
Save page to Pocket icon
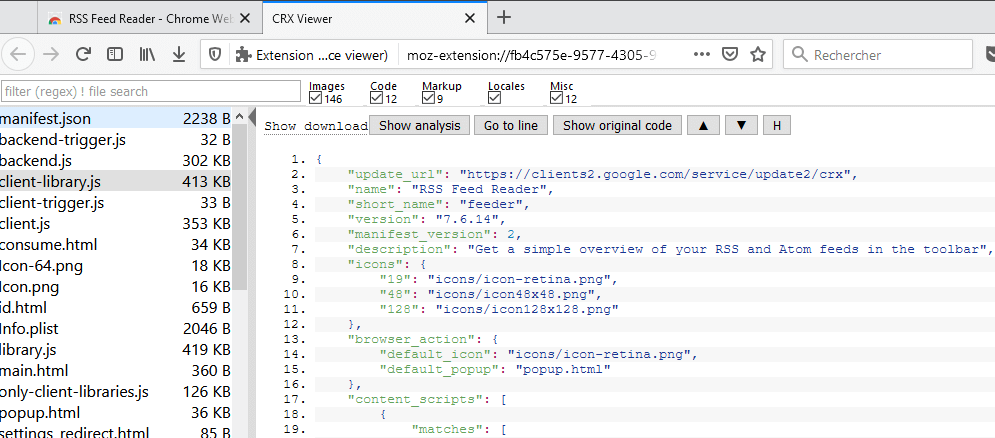730,55
